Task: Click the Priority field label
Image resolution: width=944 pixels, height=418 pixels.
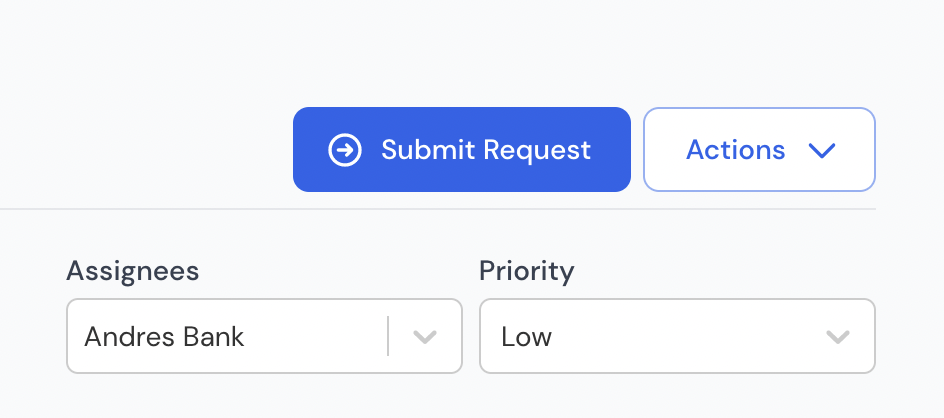Action: (527, 271)
